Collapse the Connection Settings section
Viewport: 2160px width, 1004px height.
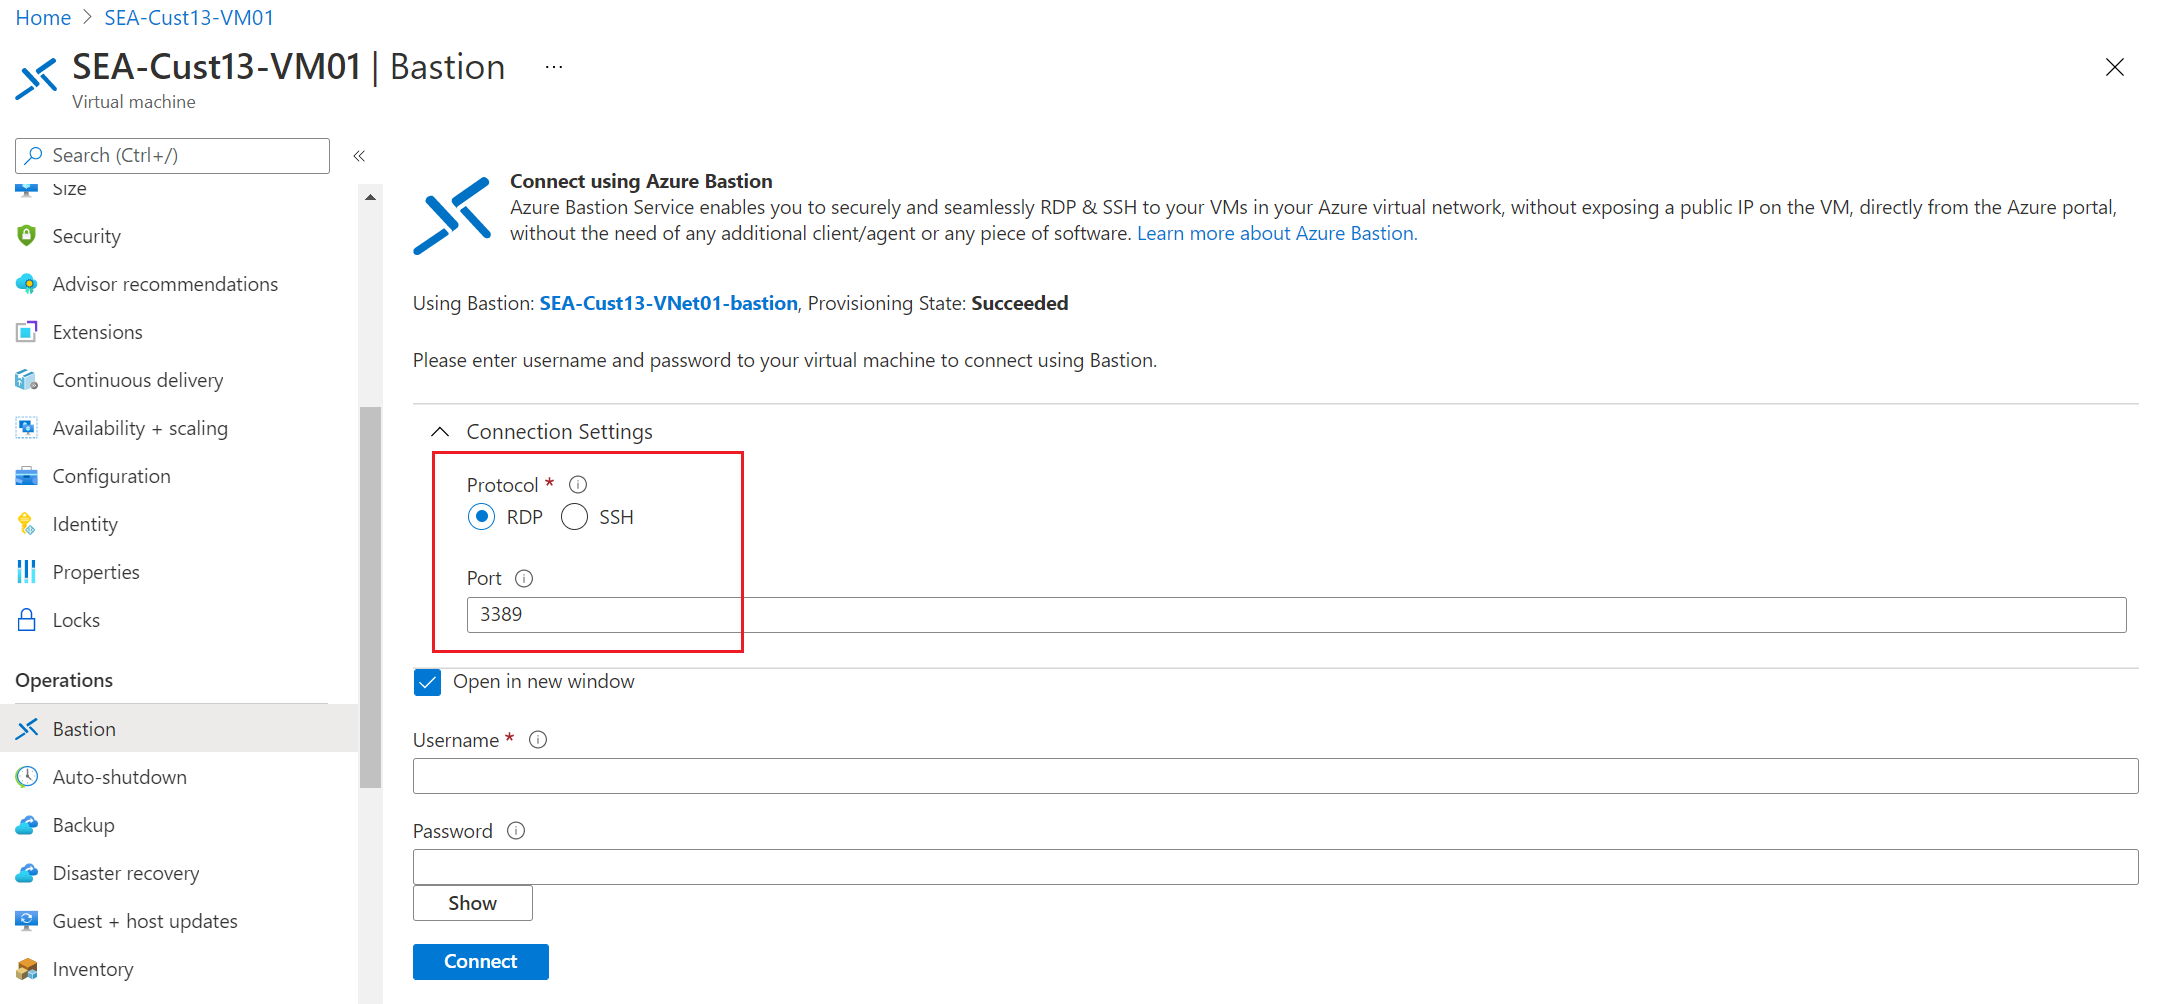(440, 432)
